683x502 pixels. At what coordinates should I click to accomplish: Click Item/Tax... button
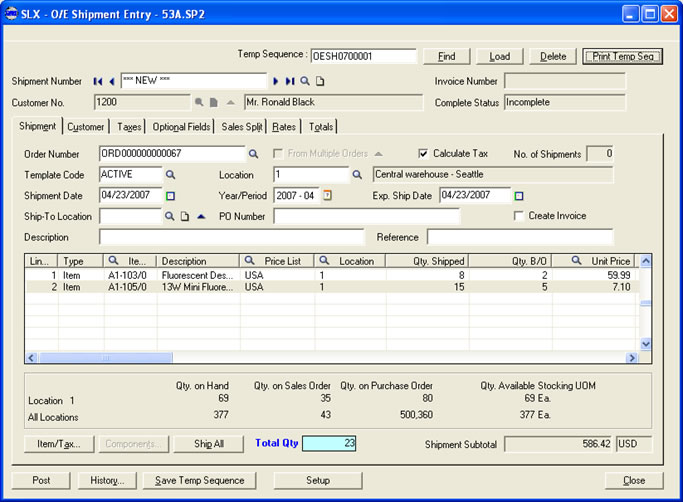coord(59,444)
